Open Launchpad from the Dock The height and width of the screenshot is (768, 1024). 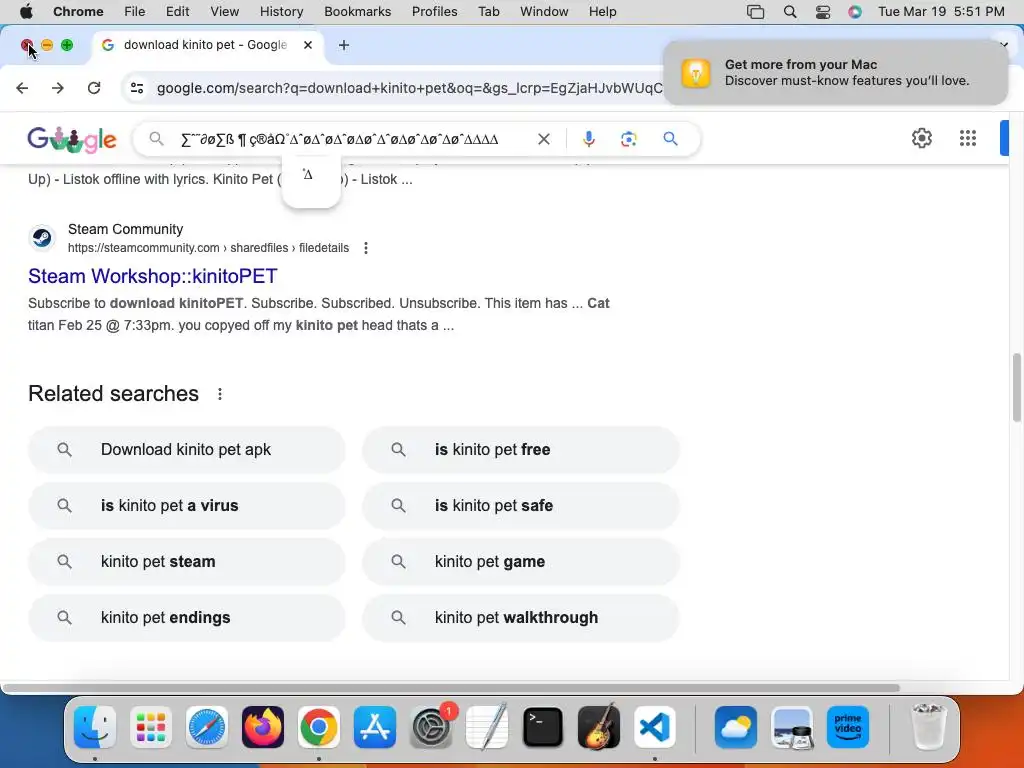151,727
